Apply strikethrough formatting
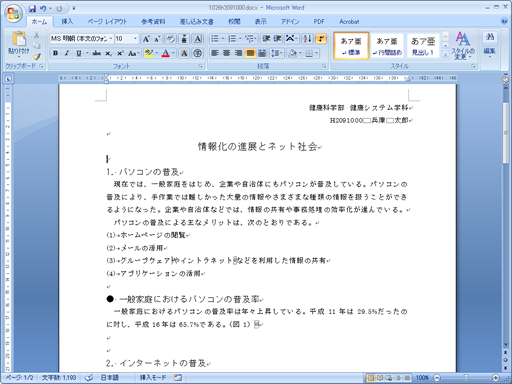This screenshot has width=512, height=384. pos(97,53)
